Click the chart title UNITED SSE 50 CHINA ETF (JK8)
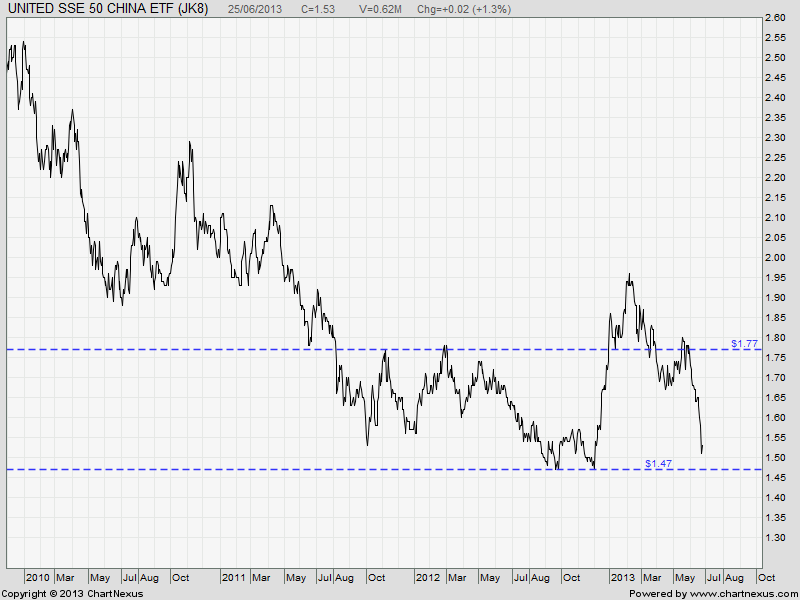 click(108, 9)
